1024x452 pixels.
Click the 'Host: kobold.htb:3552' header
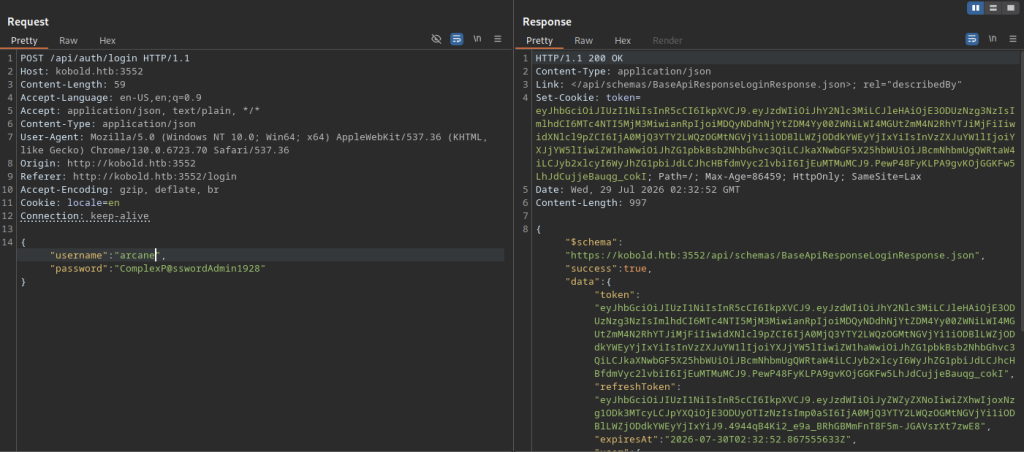tap(82, 71)
